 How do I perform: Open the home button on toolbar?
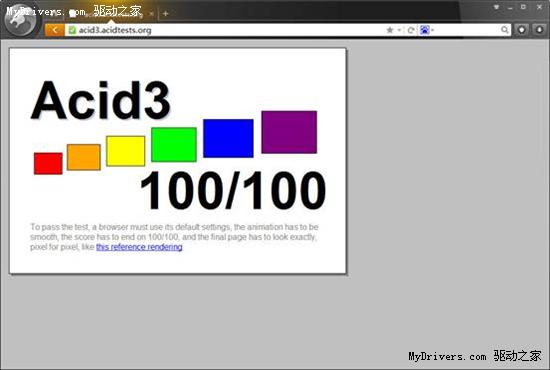point(522,30)
